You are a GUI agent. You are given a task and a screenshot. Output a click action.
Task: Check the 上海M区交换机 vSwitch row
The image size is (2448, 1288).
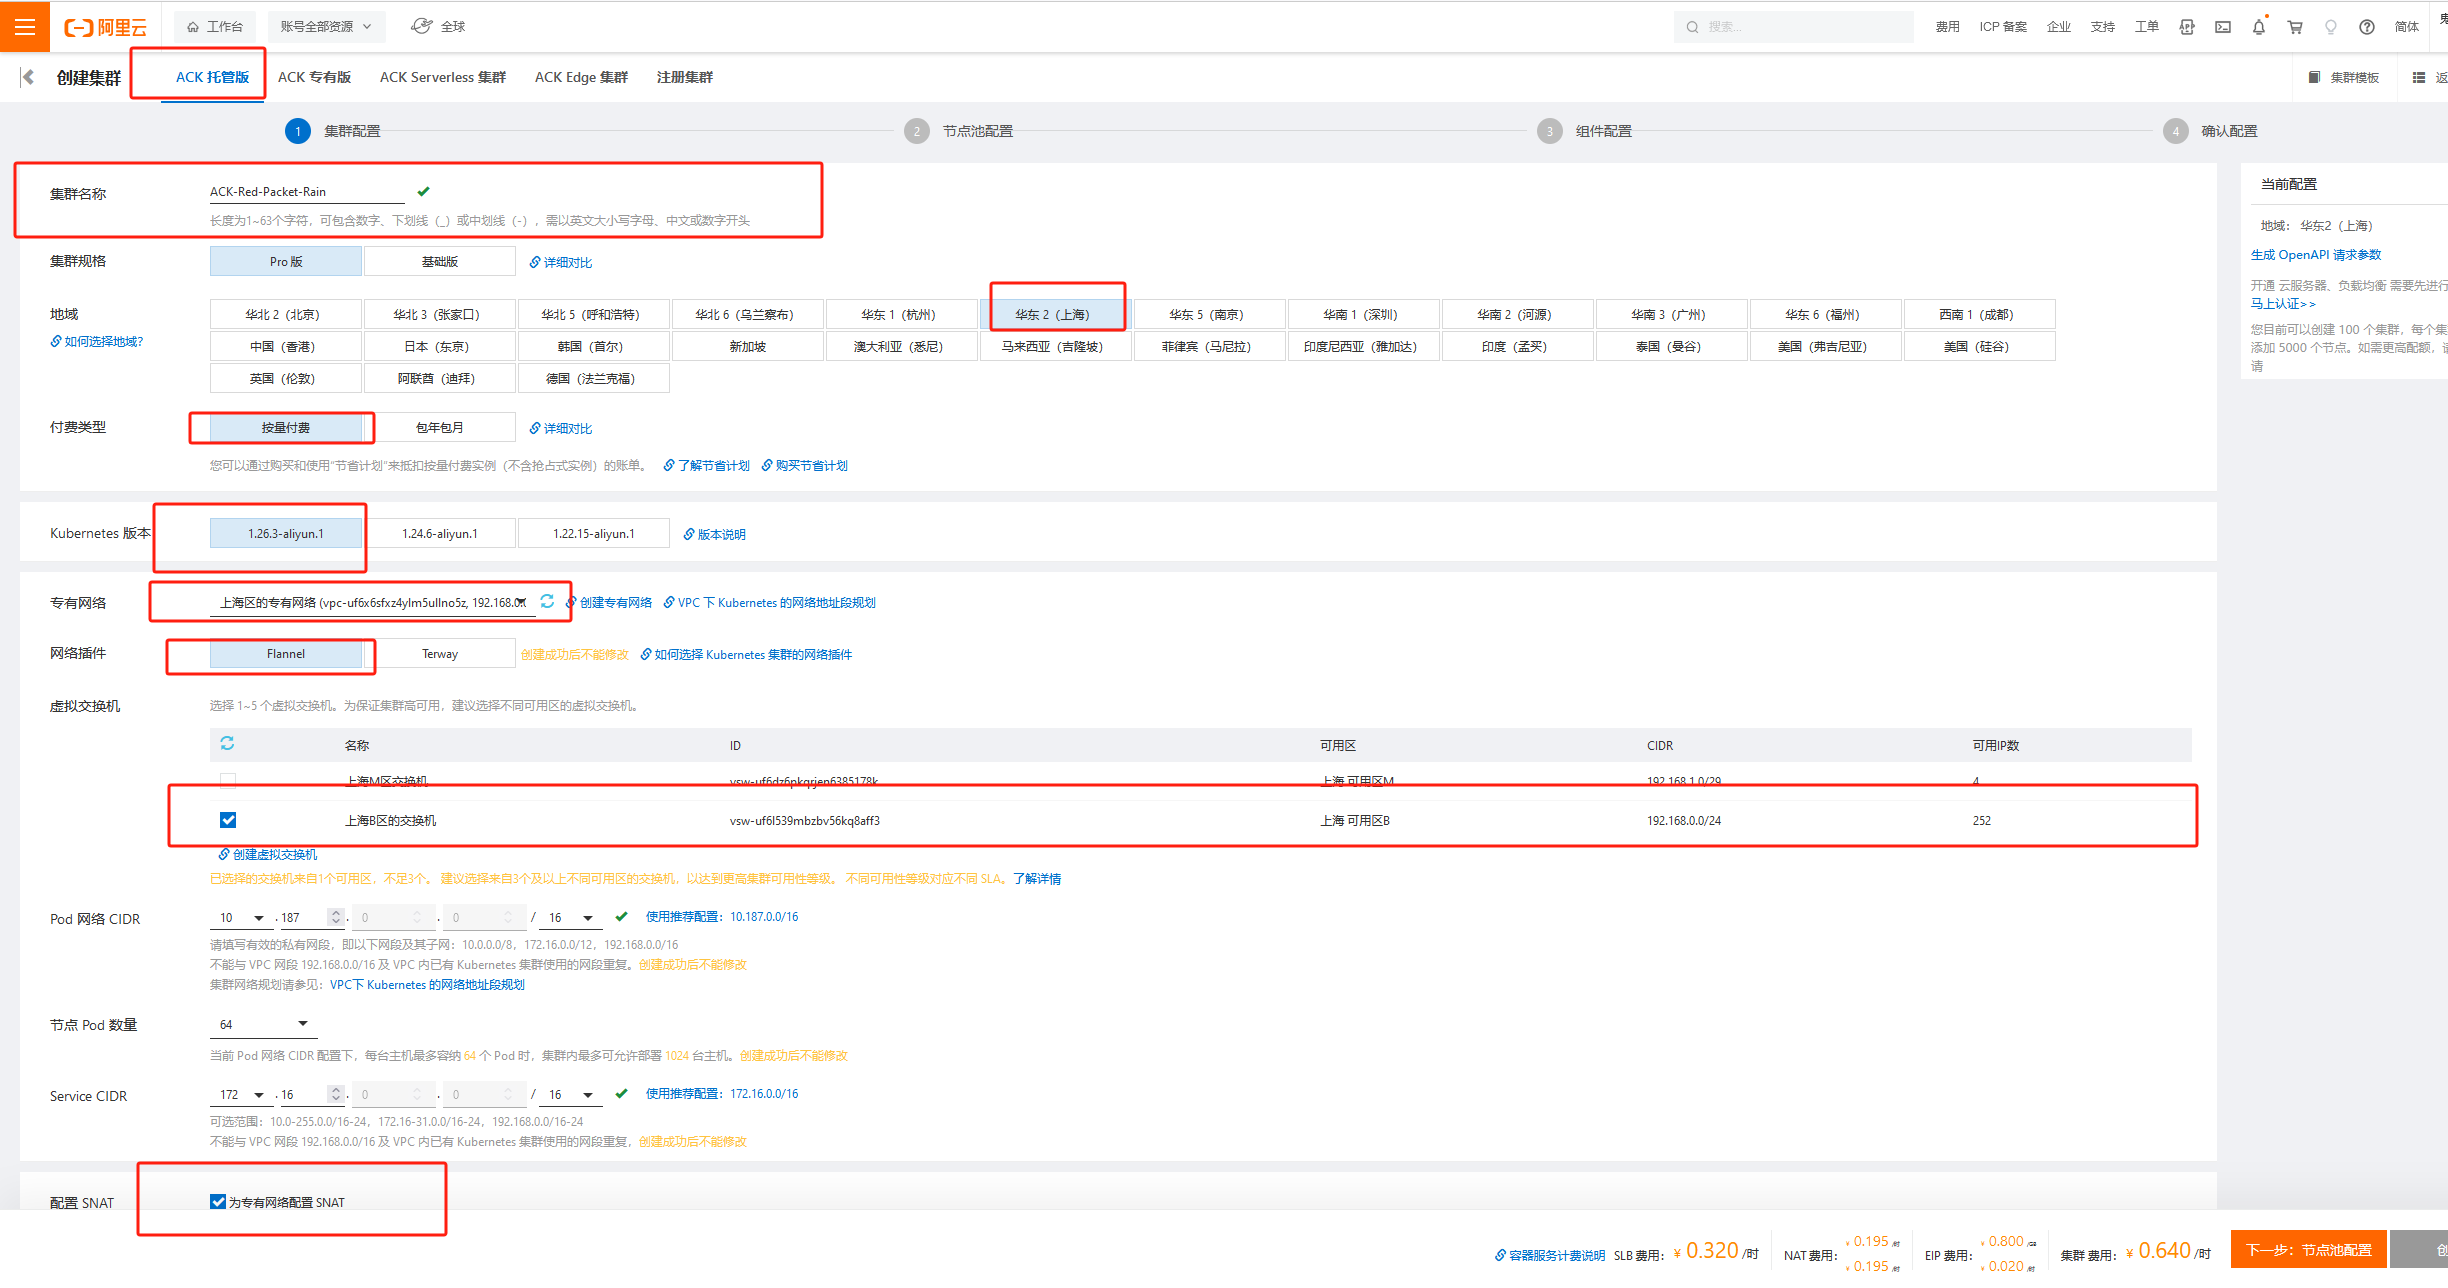[x=228, y=780]
